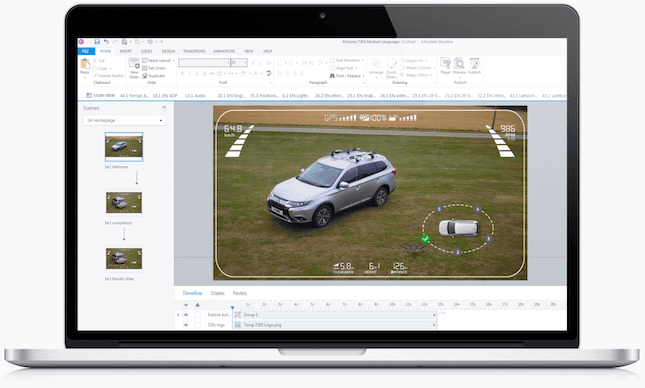Open the TRANSITIONS ribbon tab

click(194, 51)
